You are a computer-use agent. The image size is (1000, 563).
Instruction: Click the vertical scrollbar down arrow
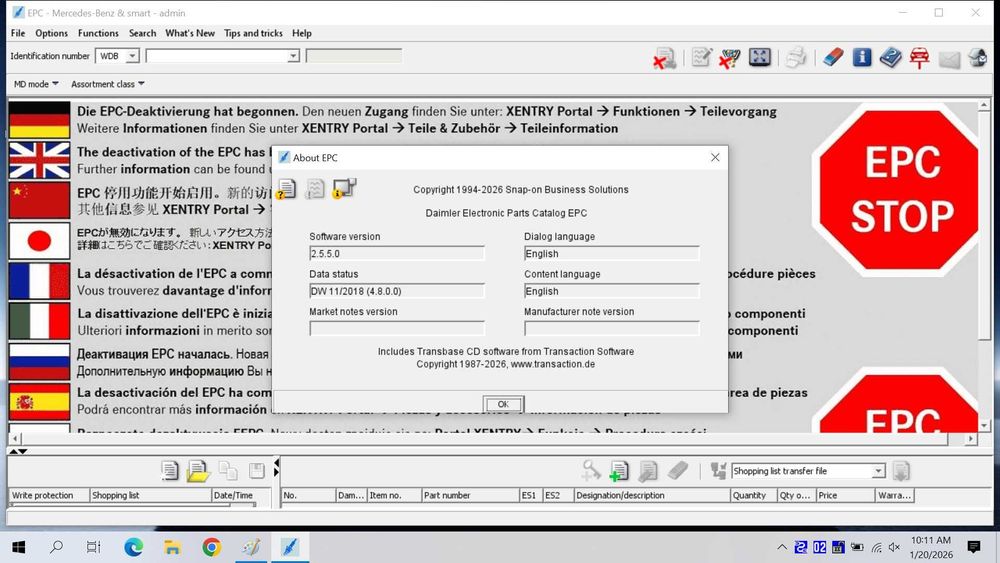[x=984, y=425]
